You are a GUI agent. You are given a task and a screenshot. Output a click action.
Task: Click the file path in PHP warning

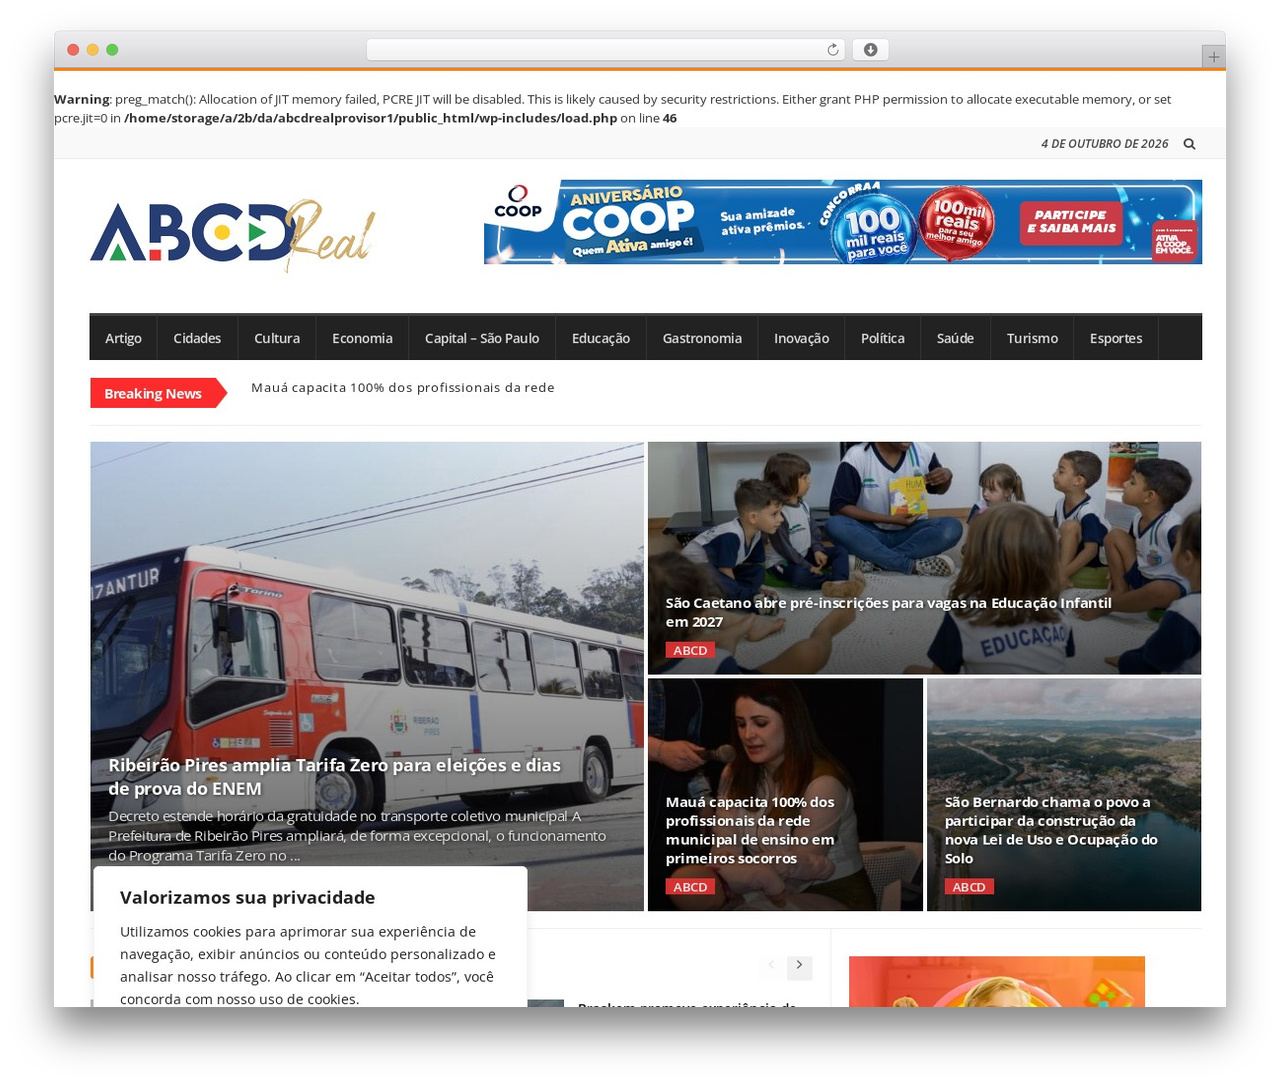click(371, 118)
